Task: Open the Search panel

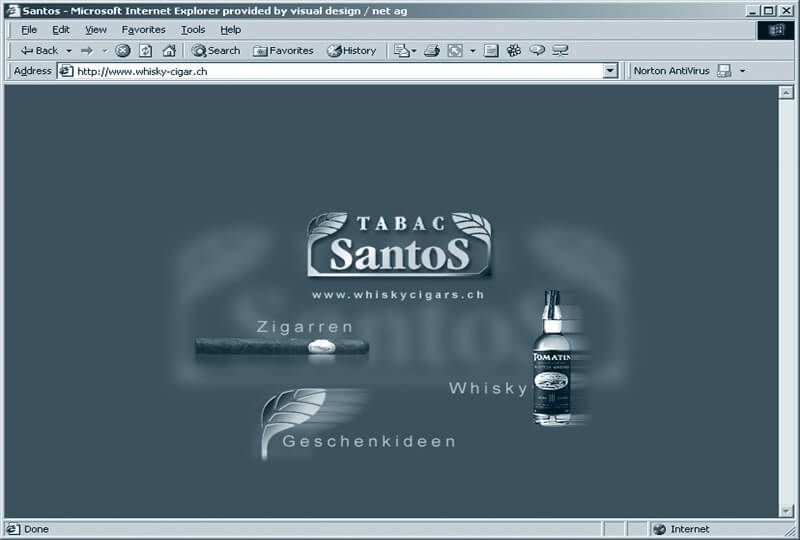Action: 216,50
